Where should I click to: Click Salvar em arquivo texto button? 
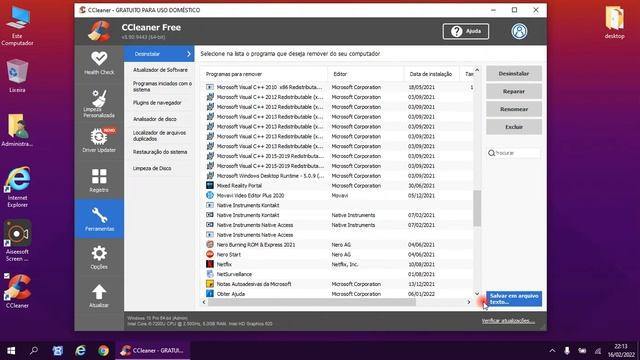click(514, 299)
